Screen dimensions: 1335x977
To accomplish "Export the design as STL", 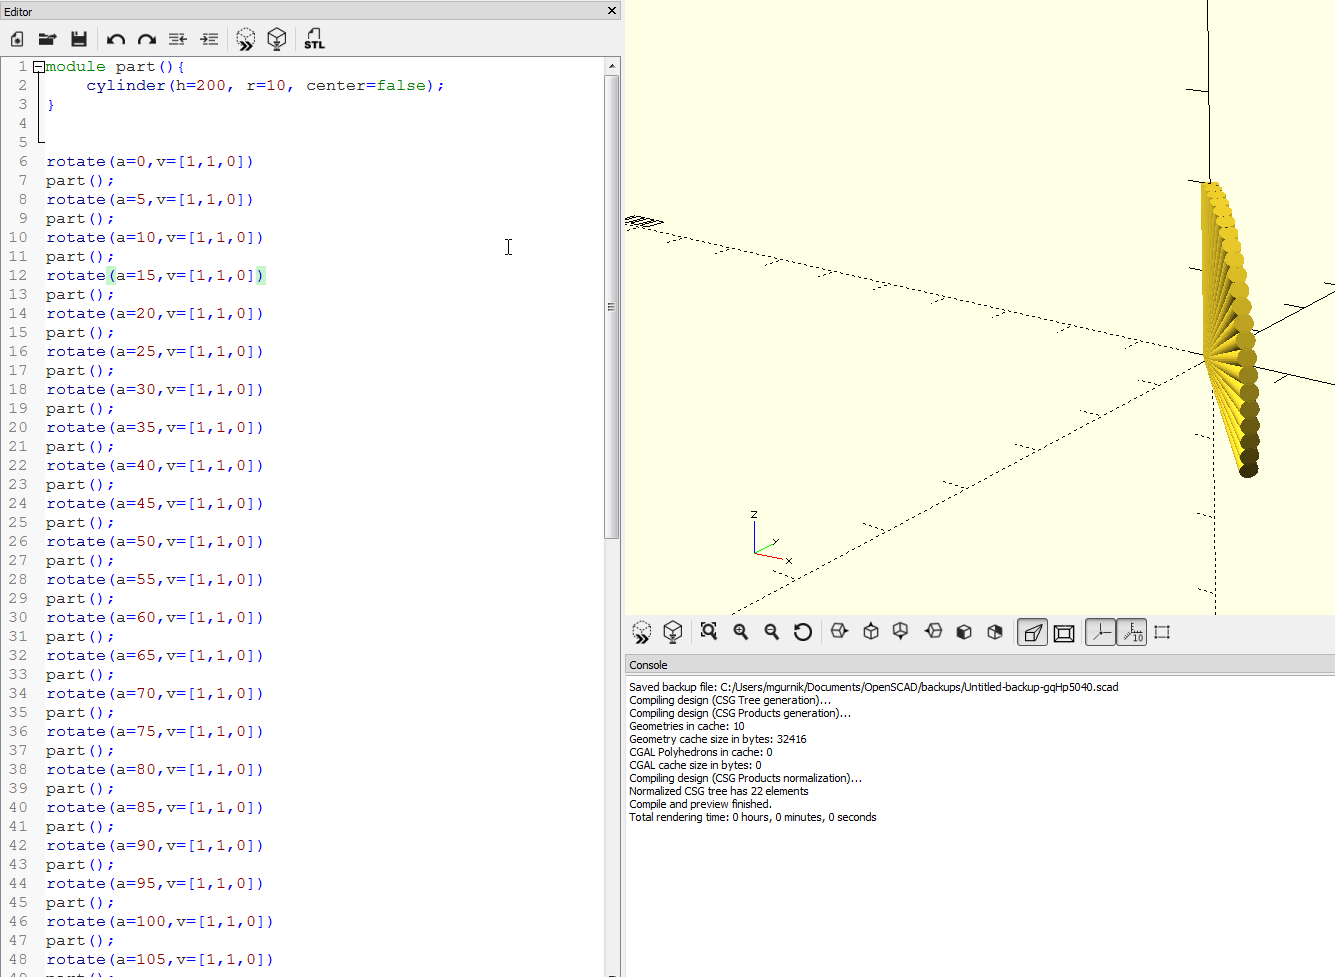I will (x=314, y=39).
